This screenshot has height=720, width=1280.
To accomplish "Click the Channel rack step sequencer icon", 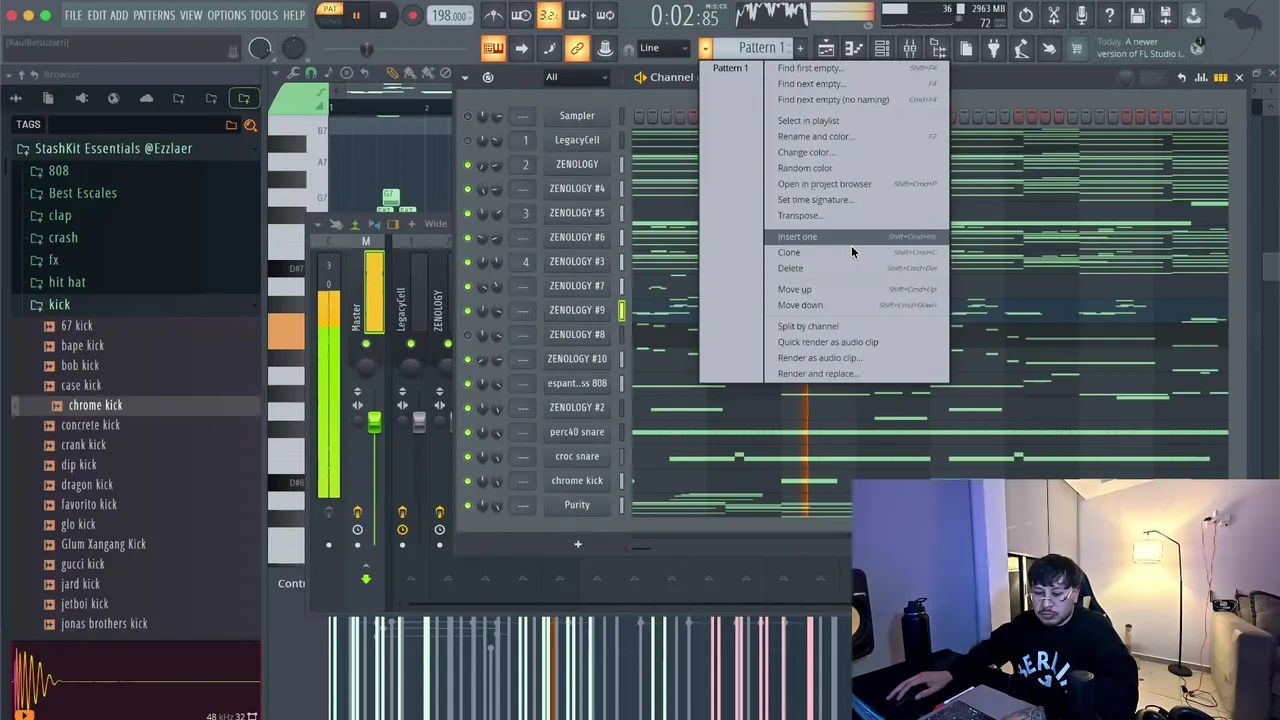I will 1220,77.
